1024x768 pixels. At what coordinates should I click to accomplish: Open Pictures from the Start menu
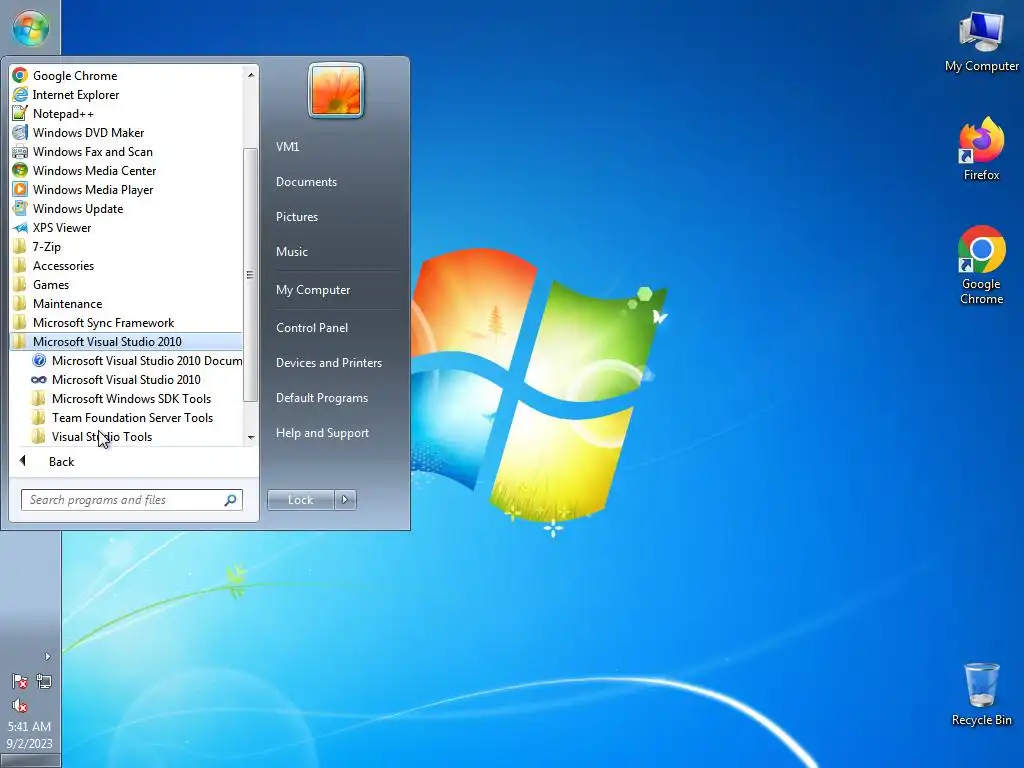coord(296,217)
